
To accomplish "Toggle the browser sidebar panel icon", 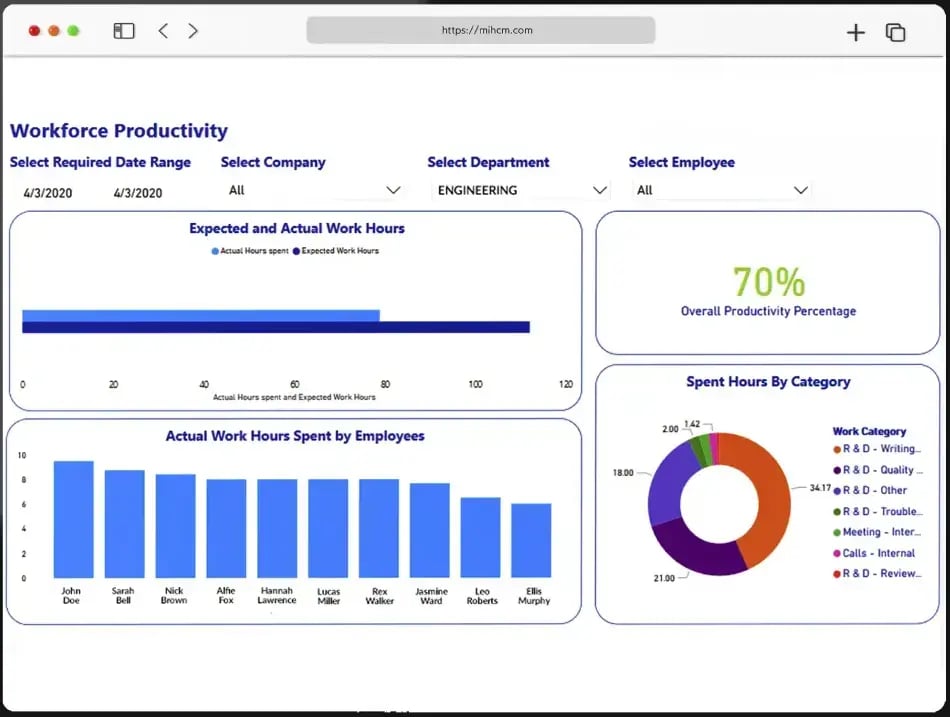I will pyautogui.click(x=124, y=30).
